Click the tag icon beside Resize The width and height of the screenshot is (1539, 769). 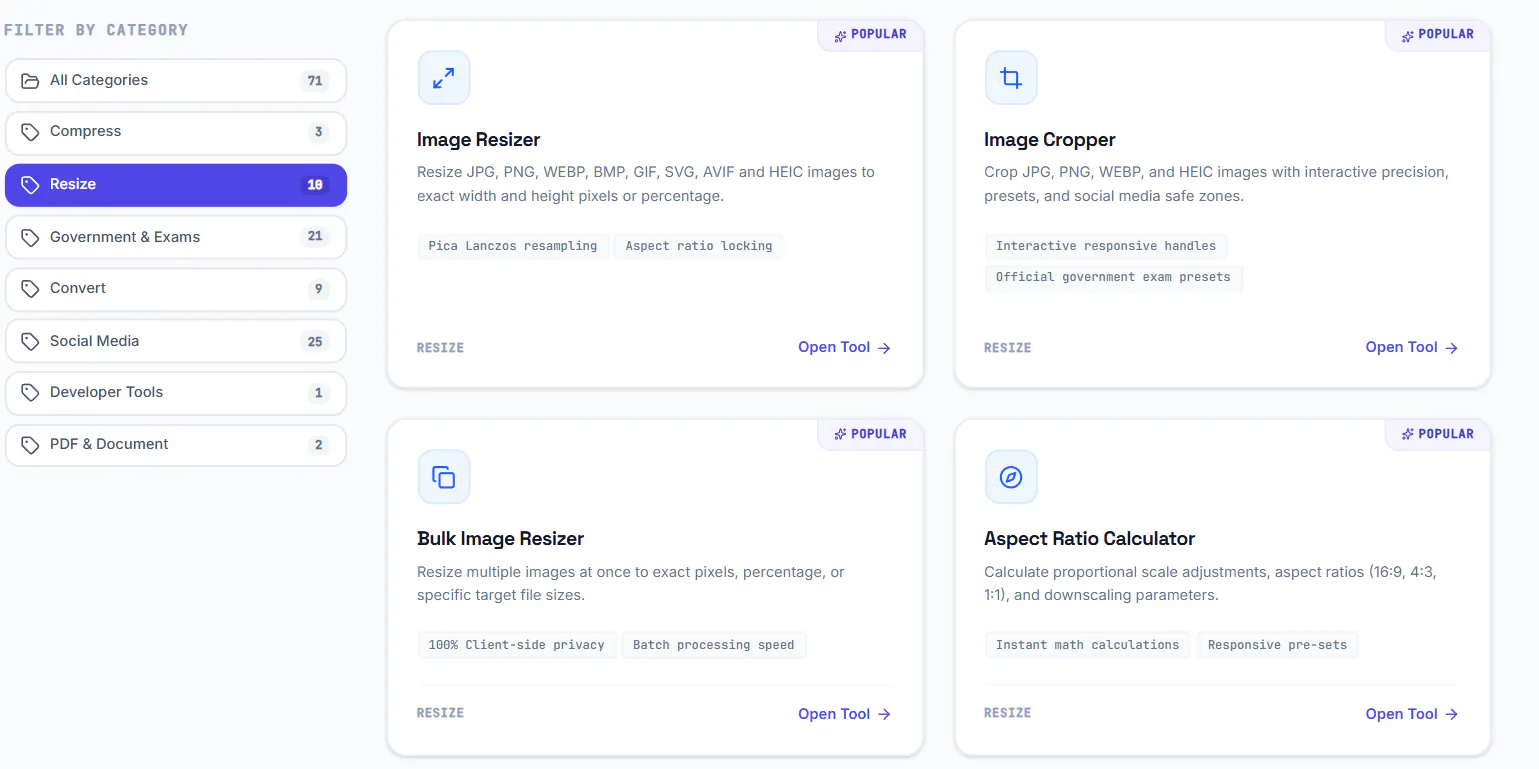30,185
